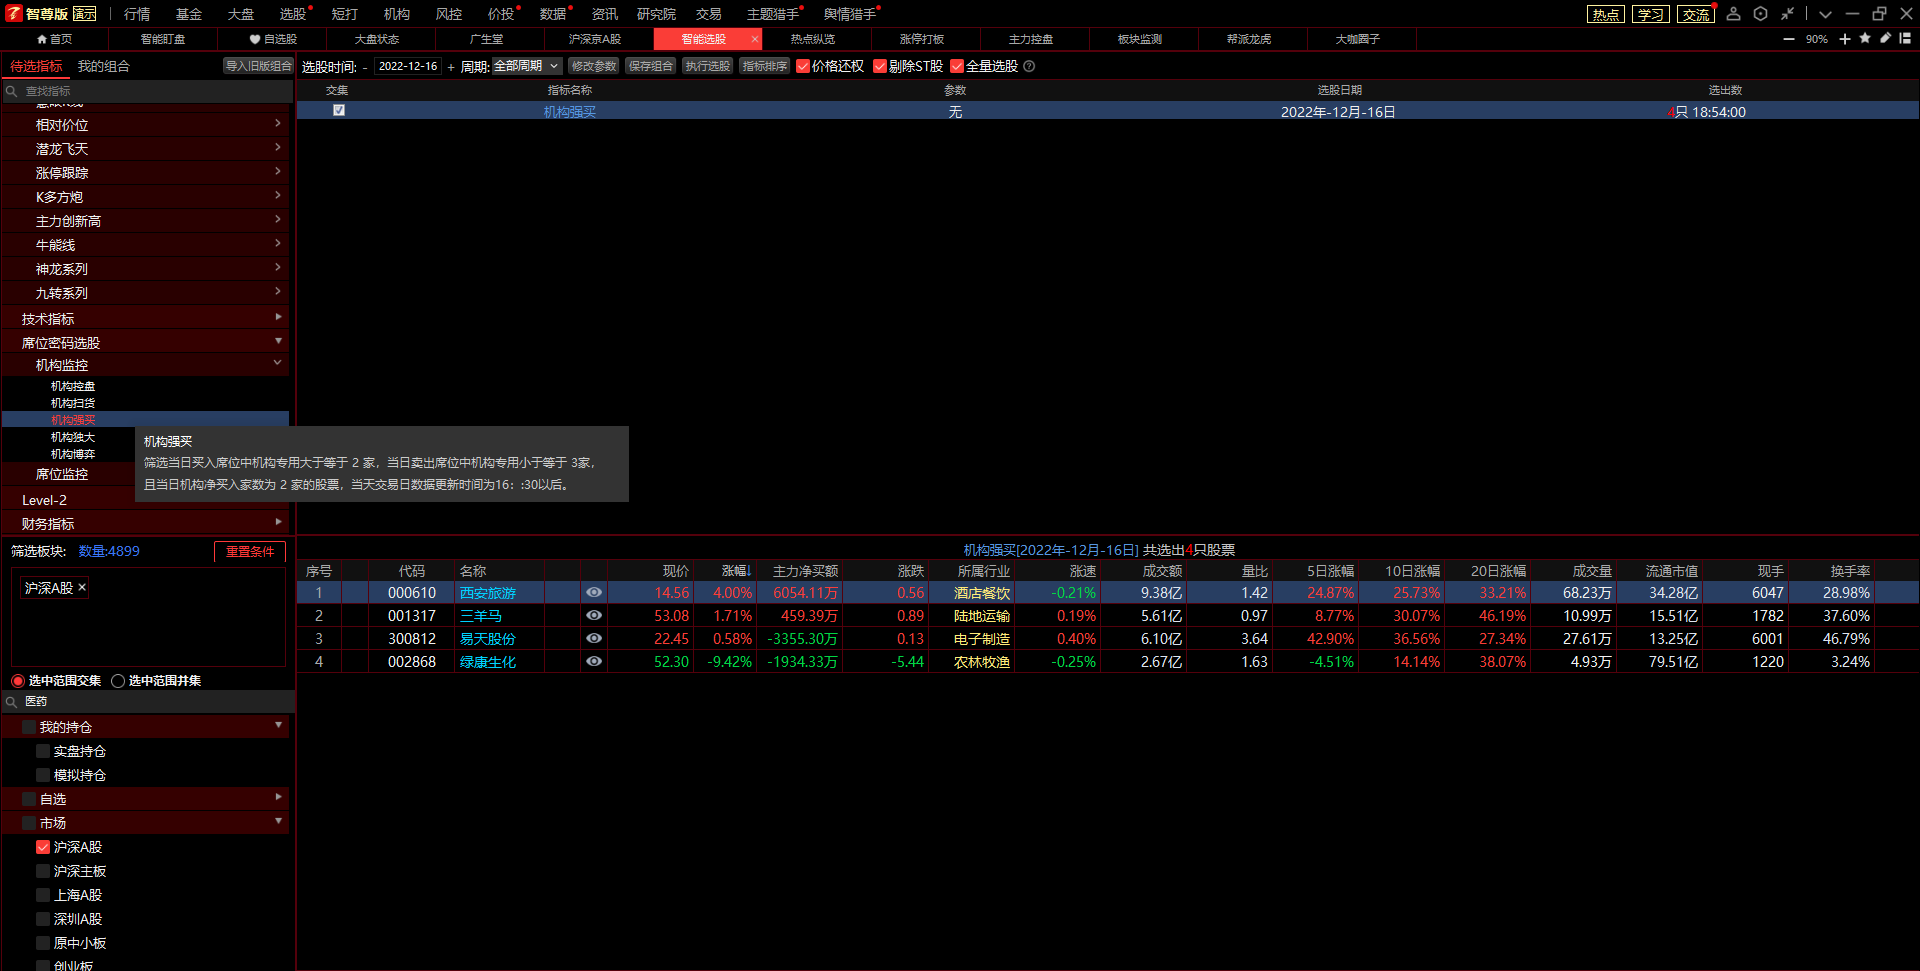Click the 导入旧版组合 button

click(x=258, y=66)
